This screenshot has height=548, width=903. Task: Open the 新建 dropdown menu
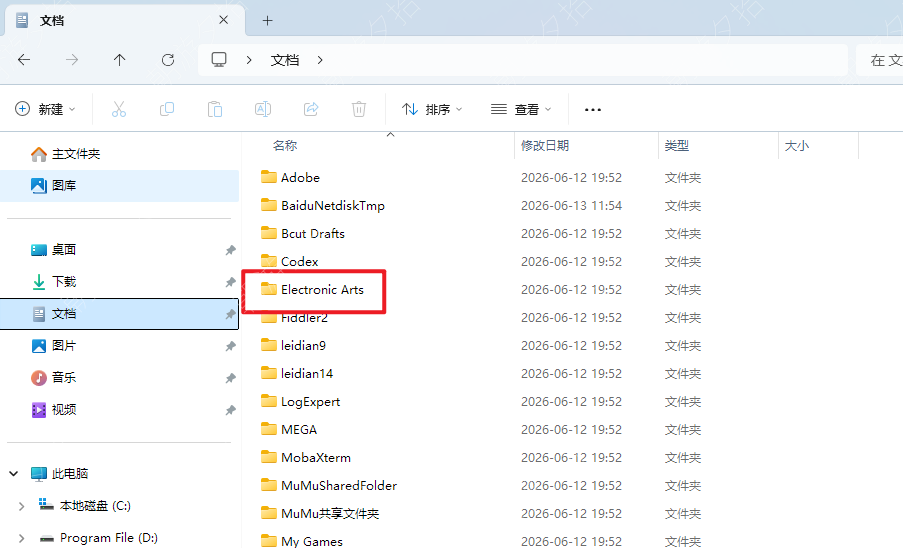(x=45, y=109)
